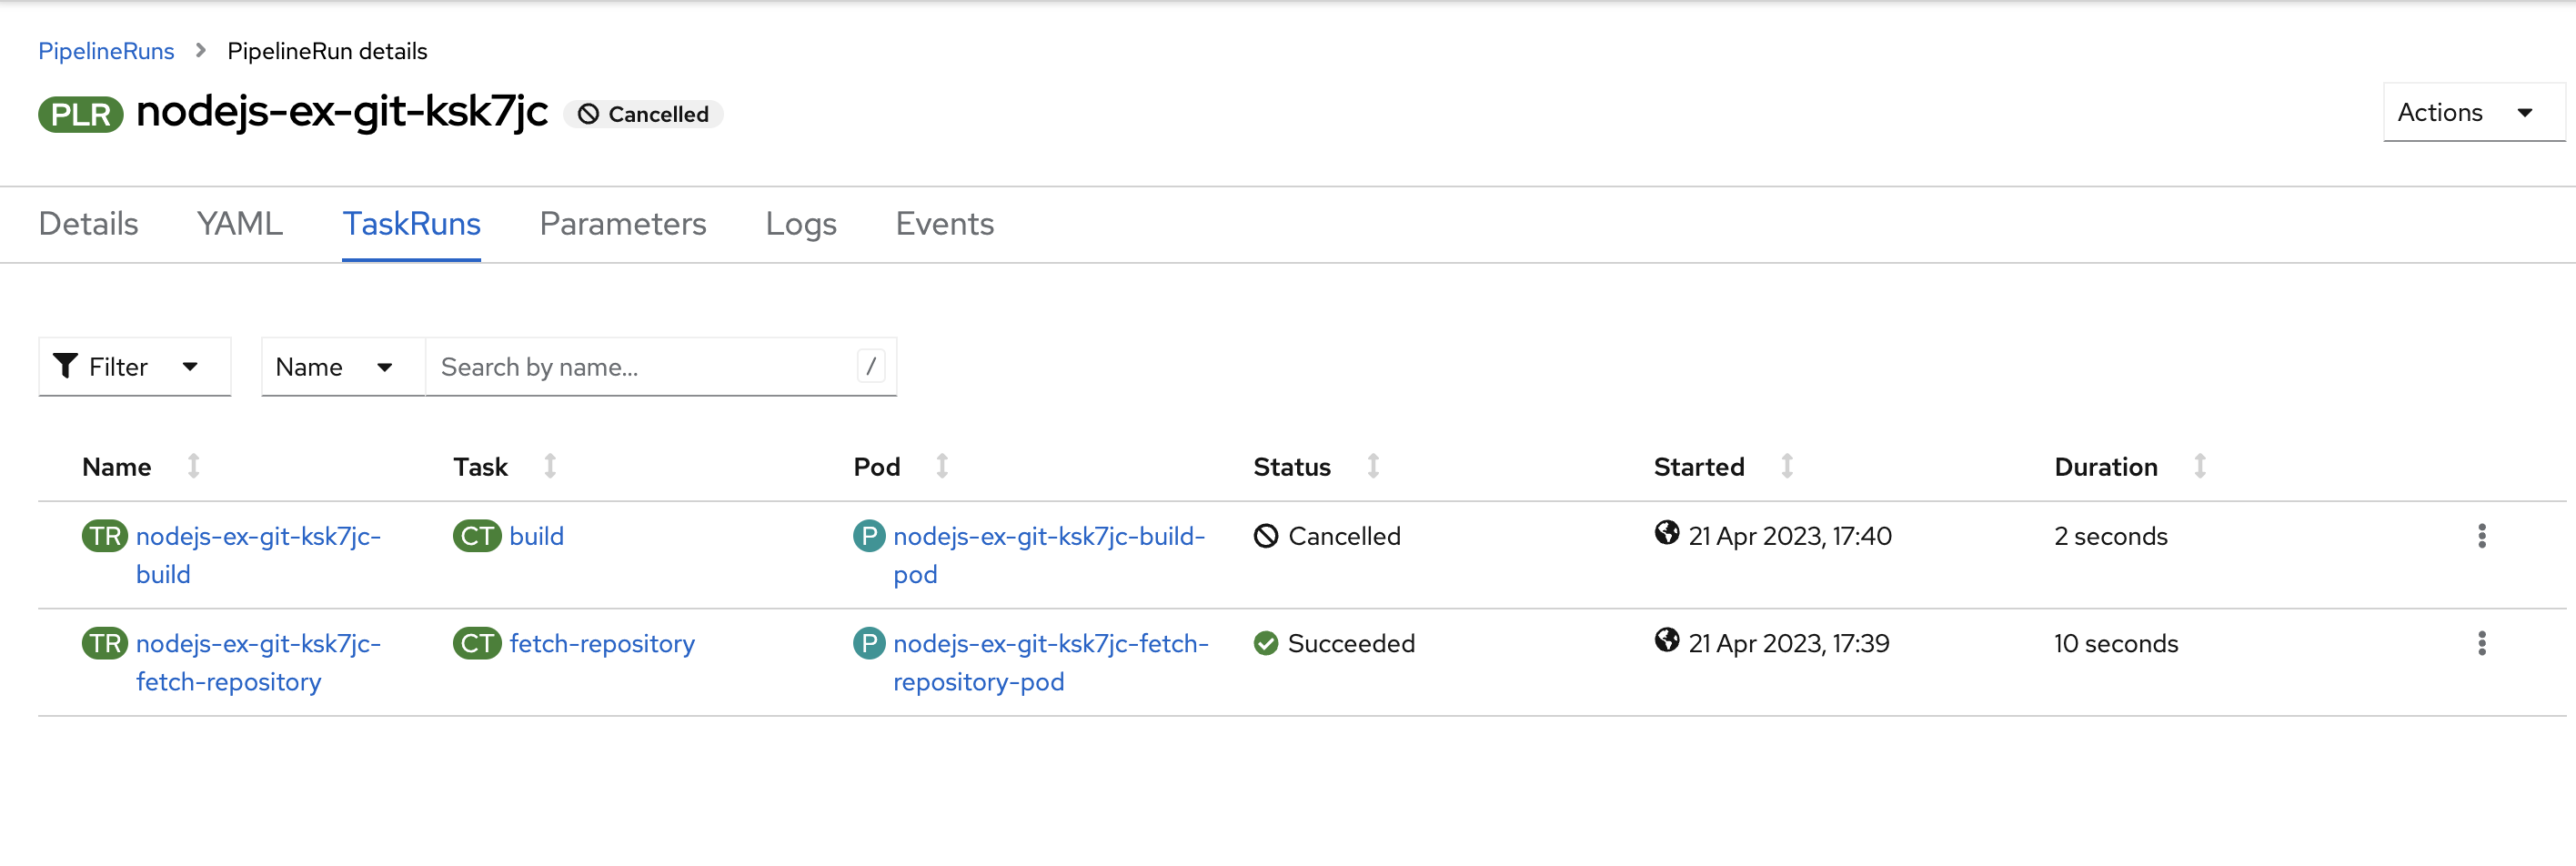The height and width of the screenshot is (866, 2576).
Task: Open the kebab menu for fetch-repository TaskRun
Action: click(x=2483, y=643)
